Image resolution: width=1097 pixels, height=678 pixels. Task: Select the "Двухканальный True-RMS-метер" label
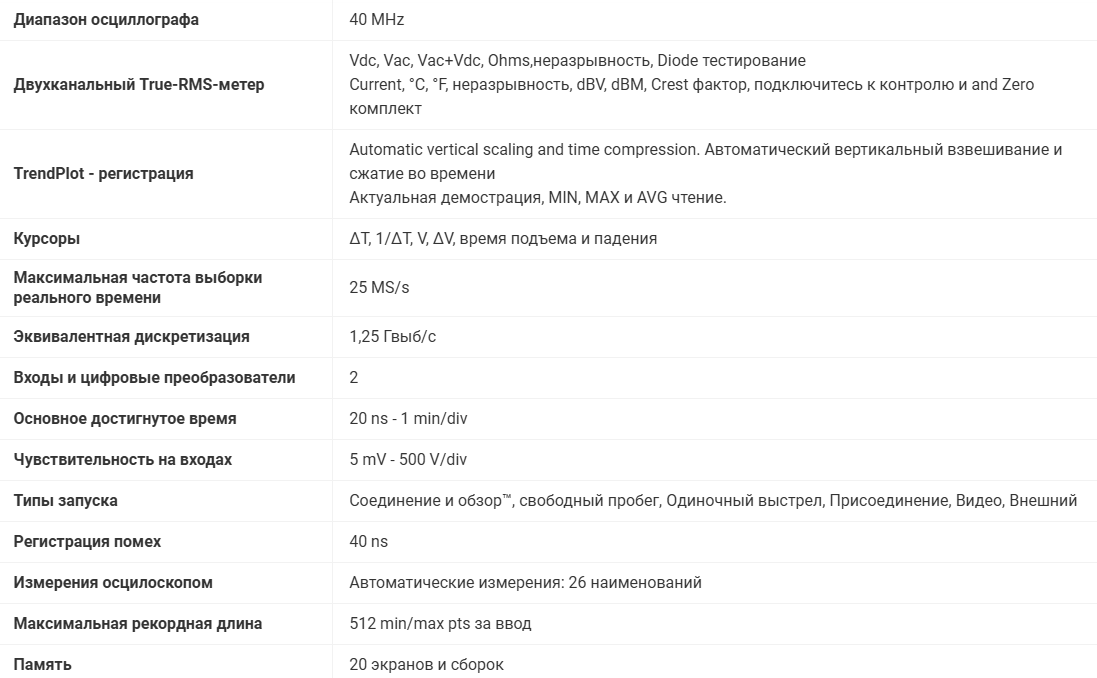pyautogui.click(x=139, y=85)
